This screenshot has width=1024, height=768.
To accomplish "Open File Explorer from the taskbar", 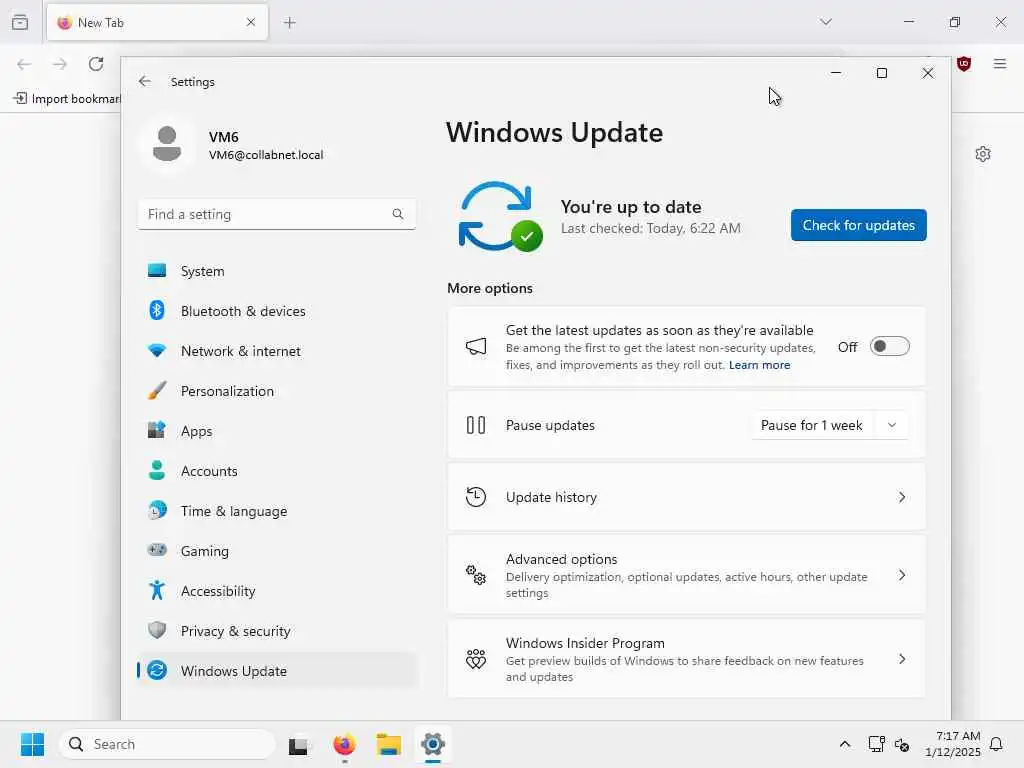I will click(x=389, y=744).
